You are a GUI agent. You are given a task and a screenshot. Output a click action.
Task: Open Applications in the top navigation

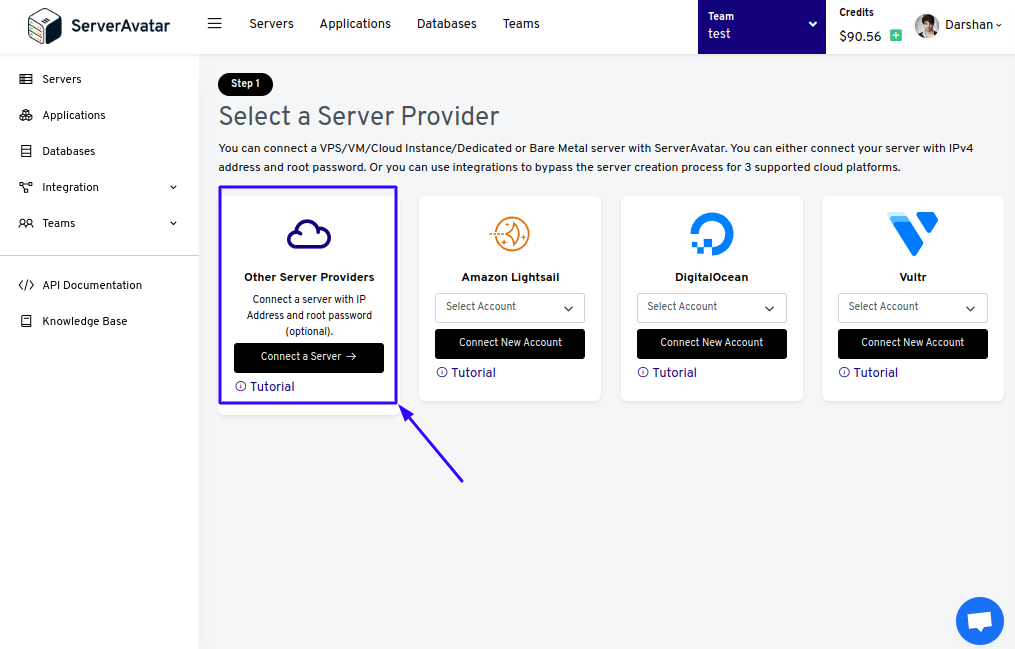355,24
